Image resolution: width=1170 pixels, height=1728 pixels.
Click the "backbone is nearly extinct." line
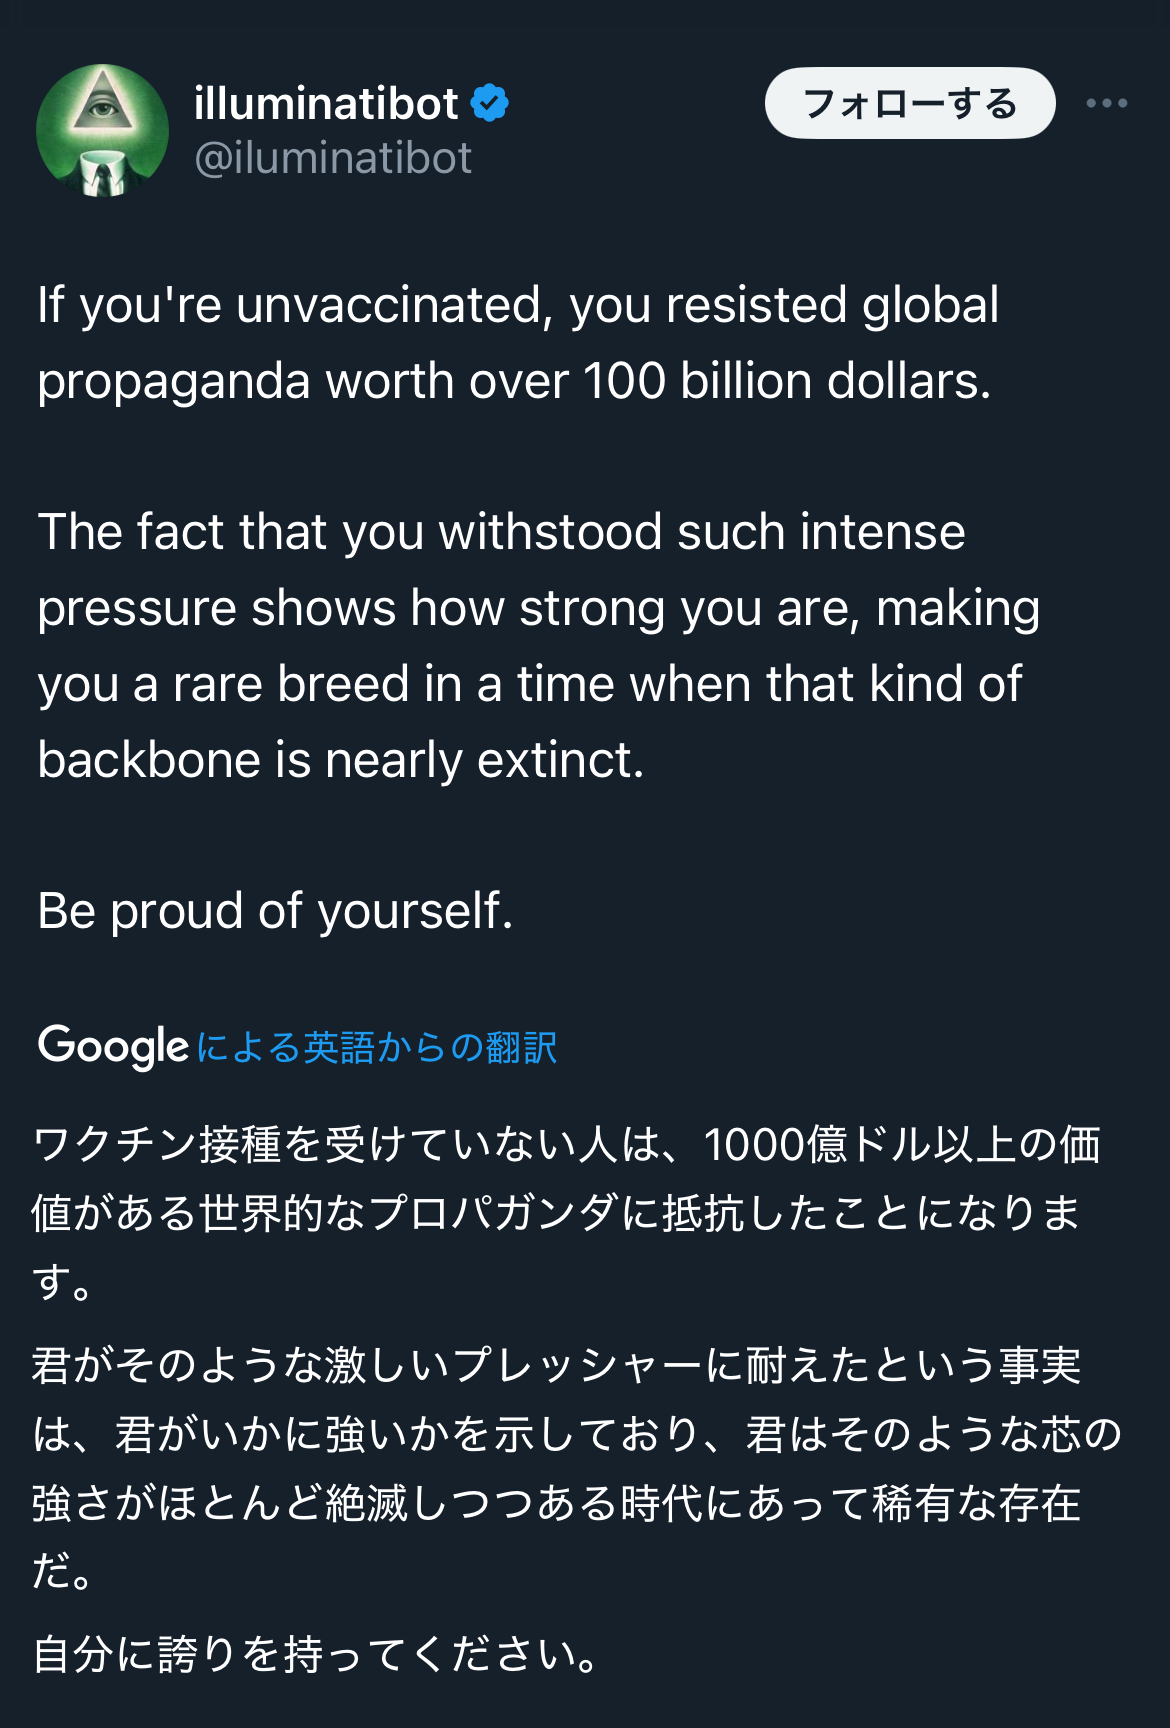click(341, 760)
